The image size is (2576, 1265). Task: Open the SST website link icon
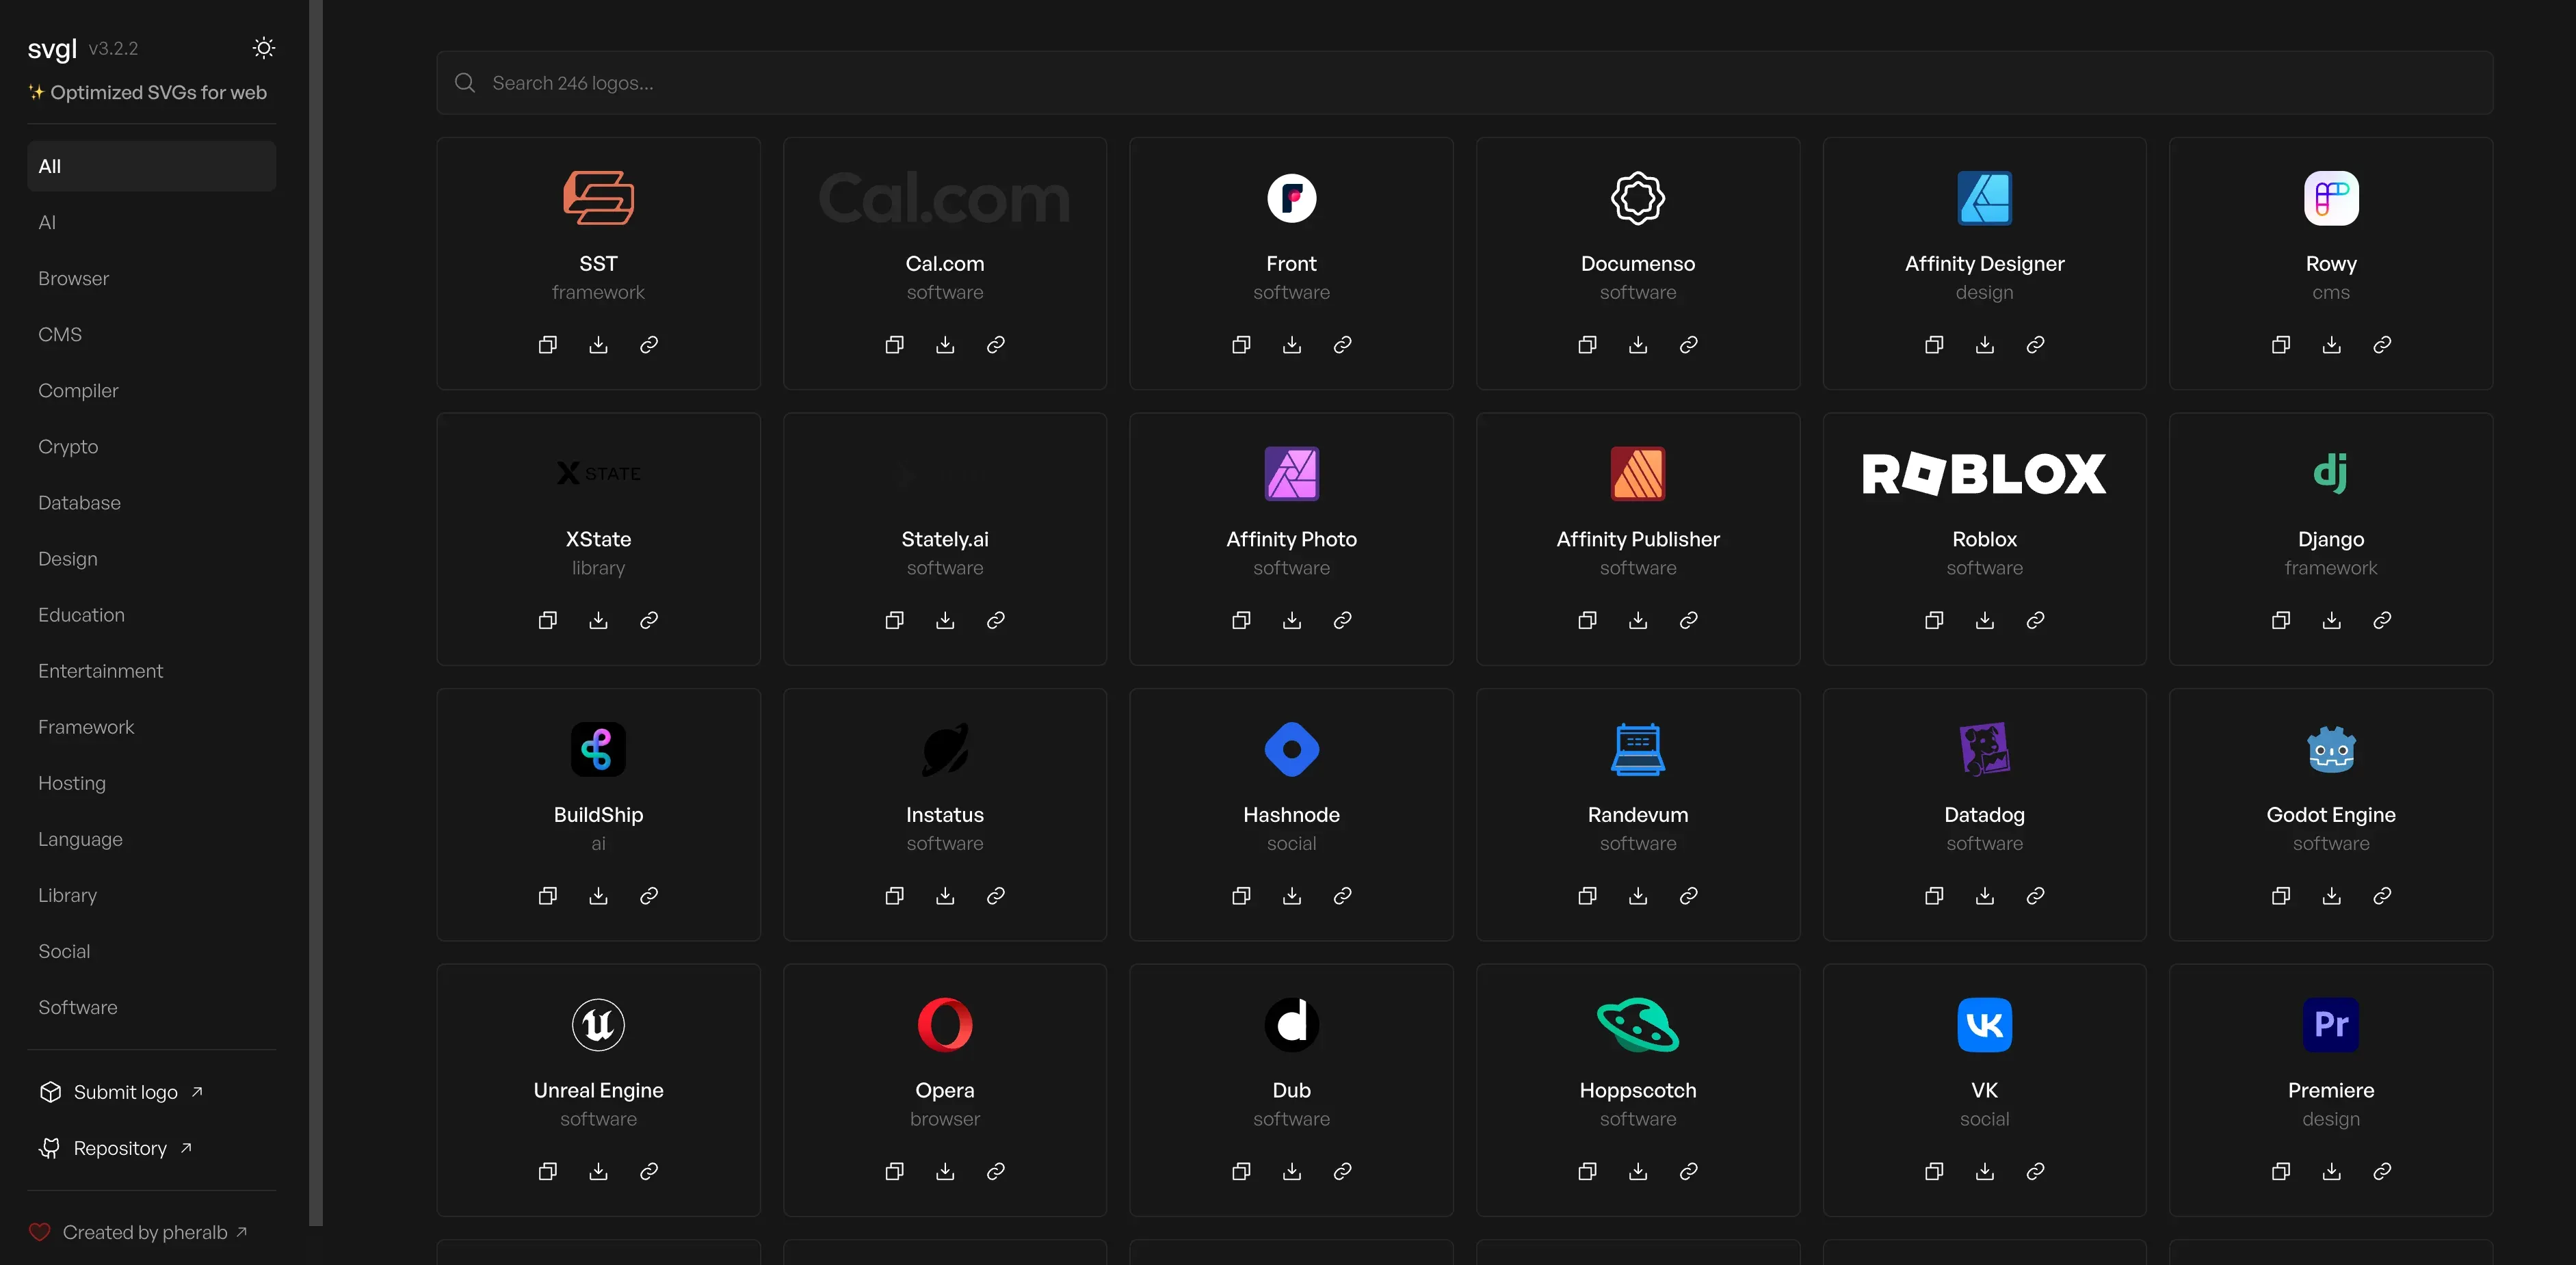coord(649,345)
